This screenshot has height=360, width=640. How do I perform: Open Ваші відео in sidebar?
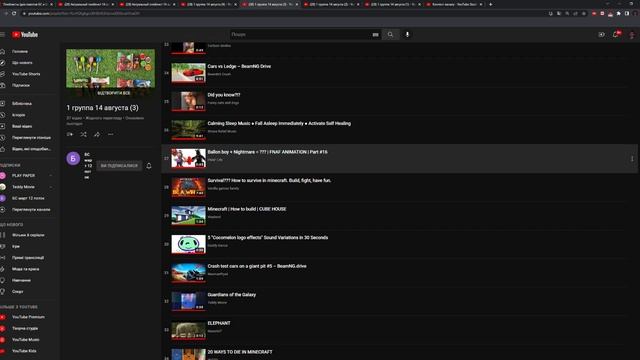(x=22, y=127)
